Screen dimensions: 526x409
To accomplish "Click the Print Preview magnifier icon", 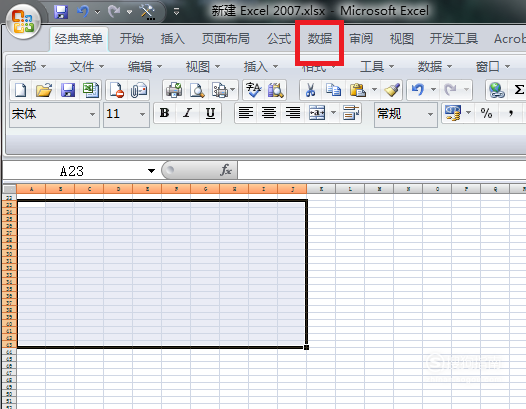I will coord(197,90).
